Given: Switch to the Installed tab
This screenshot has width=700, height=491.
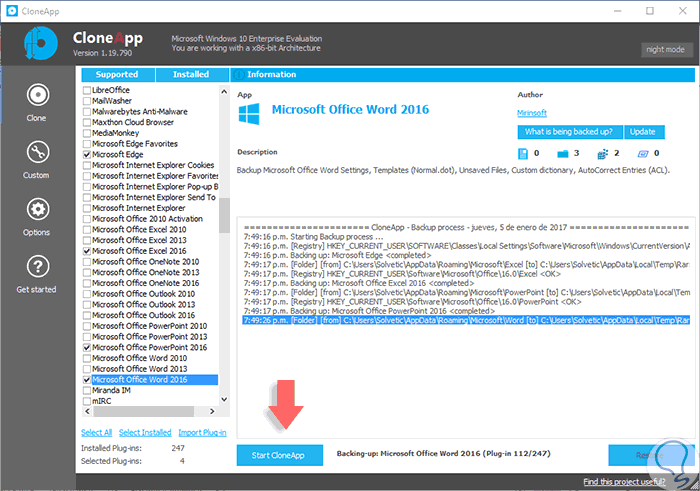Looking at the screenshot, I should [192, 75].
